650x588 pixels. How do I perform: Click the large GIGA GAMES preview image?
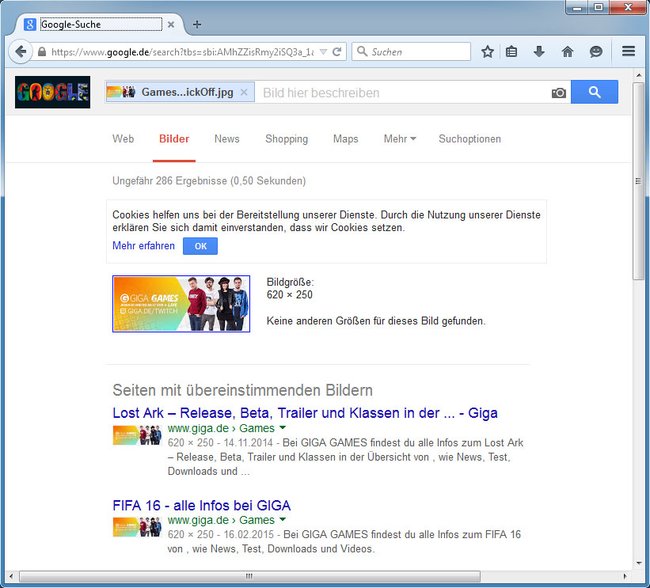pos(181,304)
